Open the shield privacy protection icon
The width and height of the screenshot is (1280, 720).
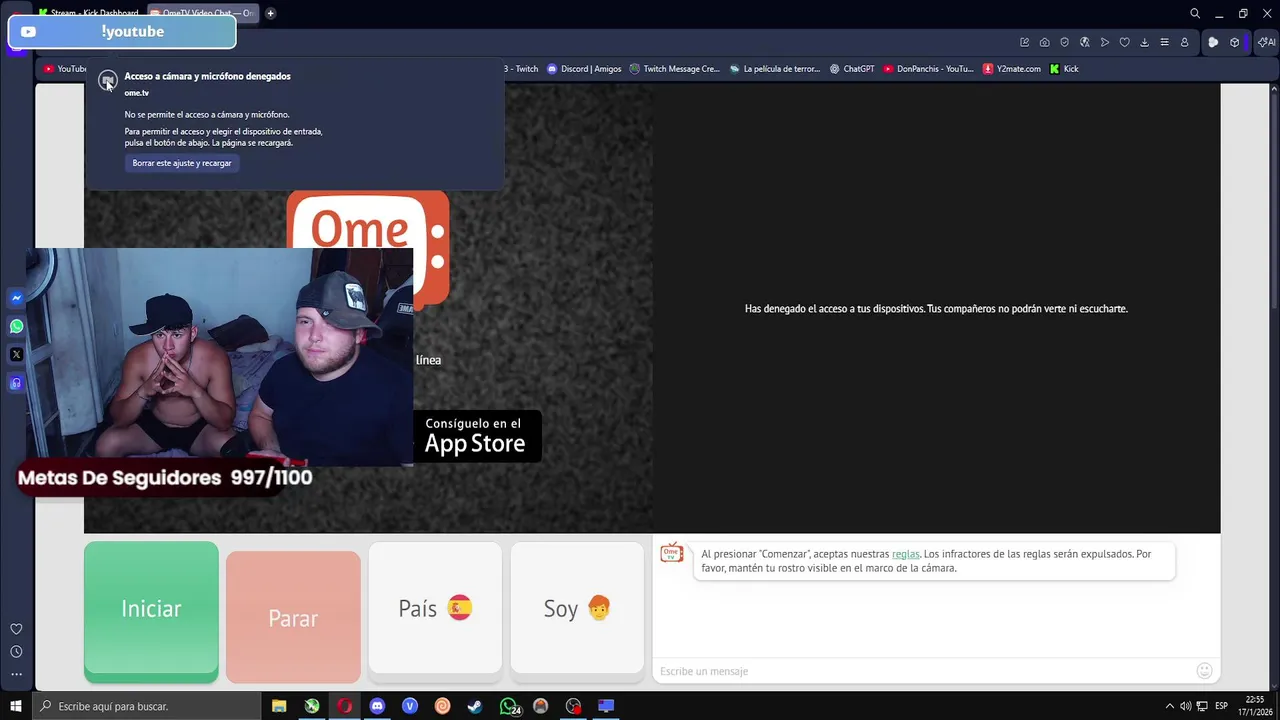pos(1064,42)
